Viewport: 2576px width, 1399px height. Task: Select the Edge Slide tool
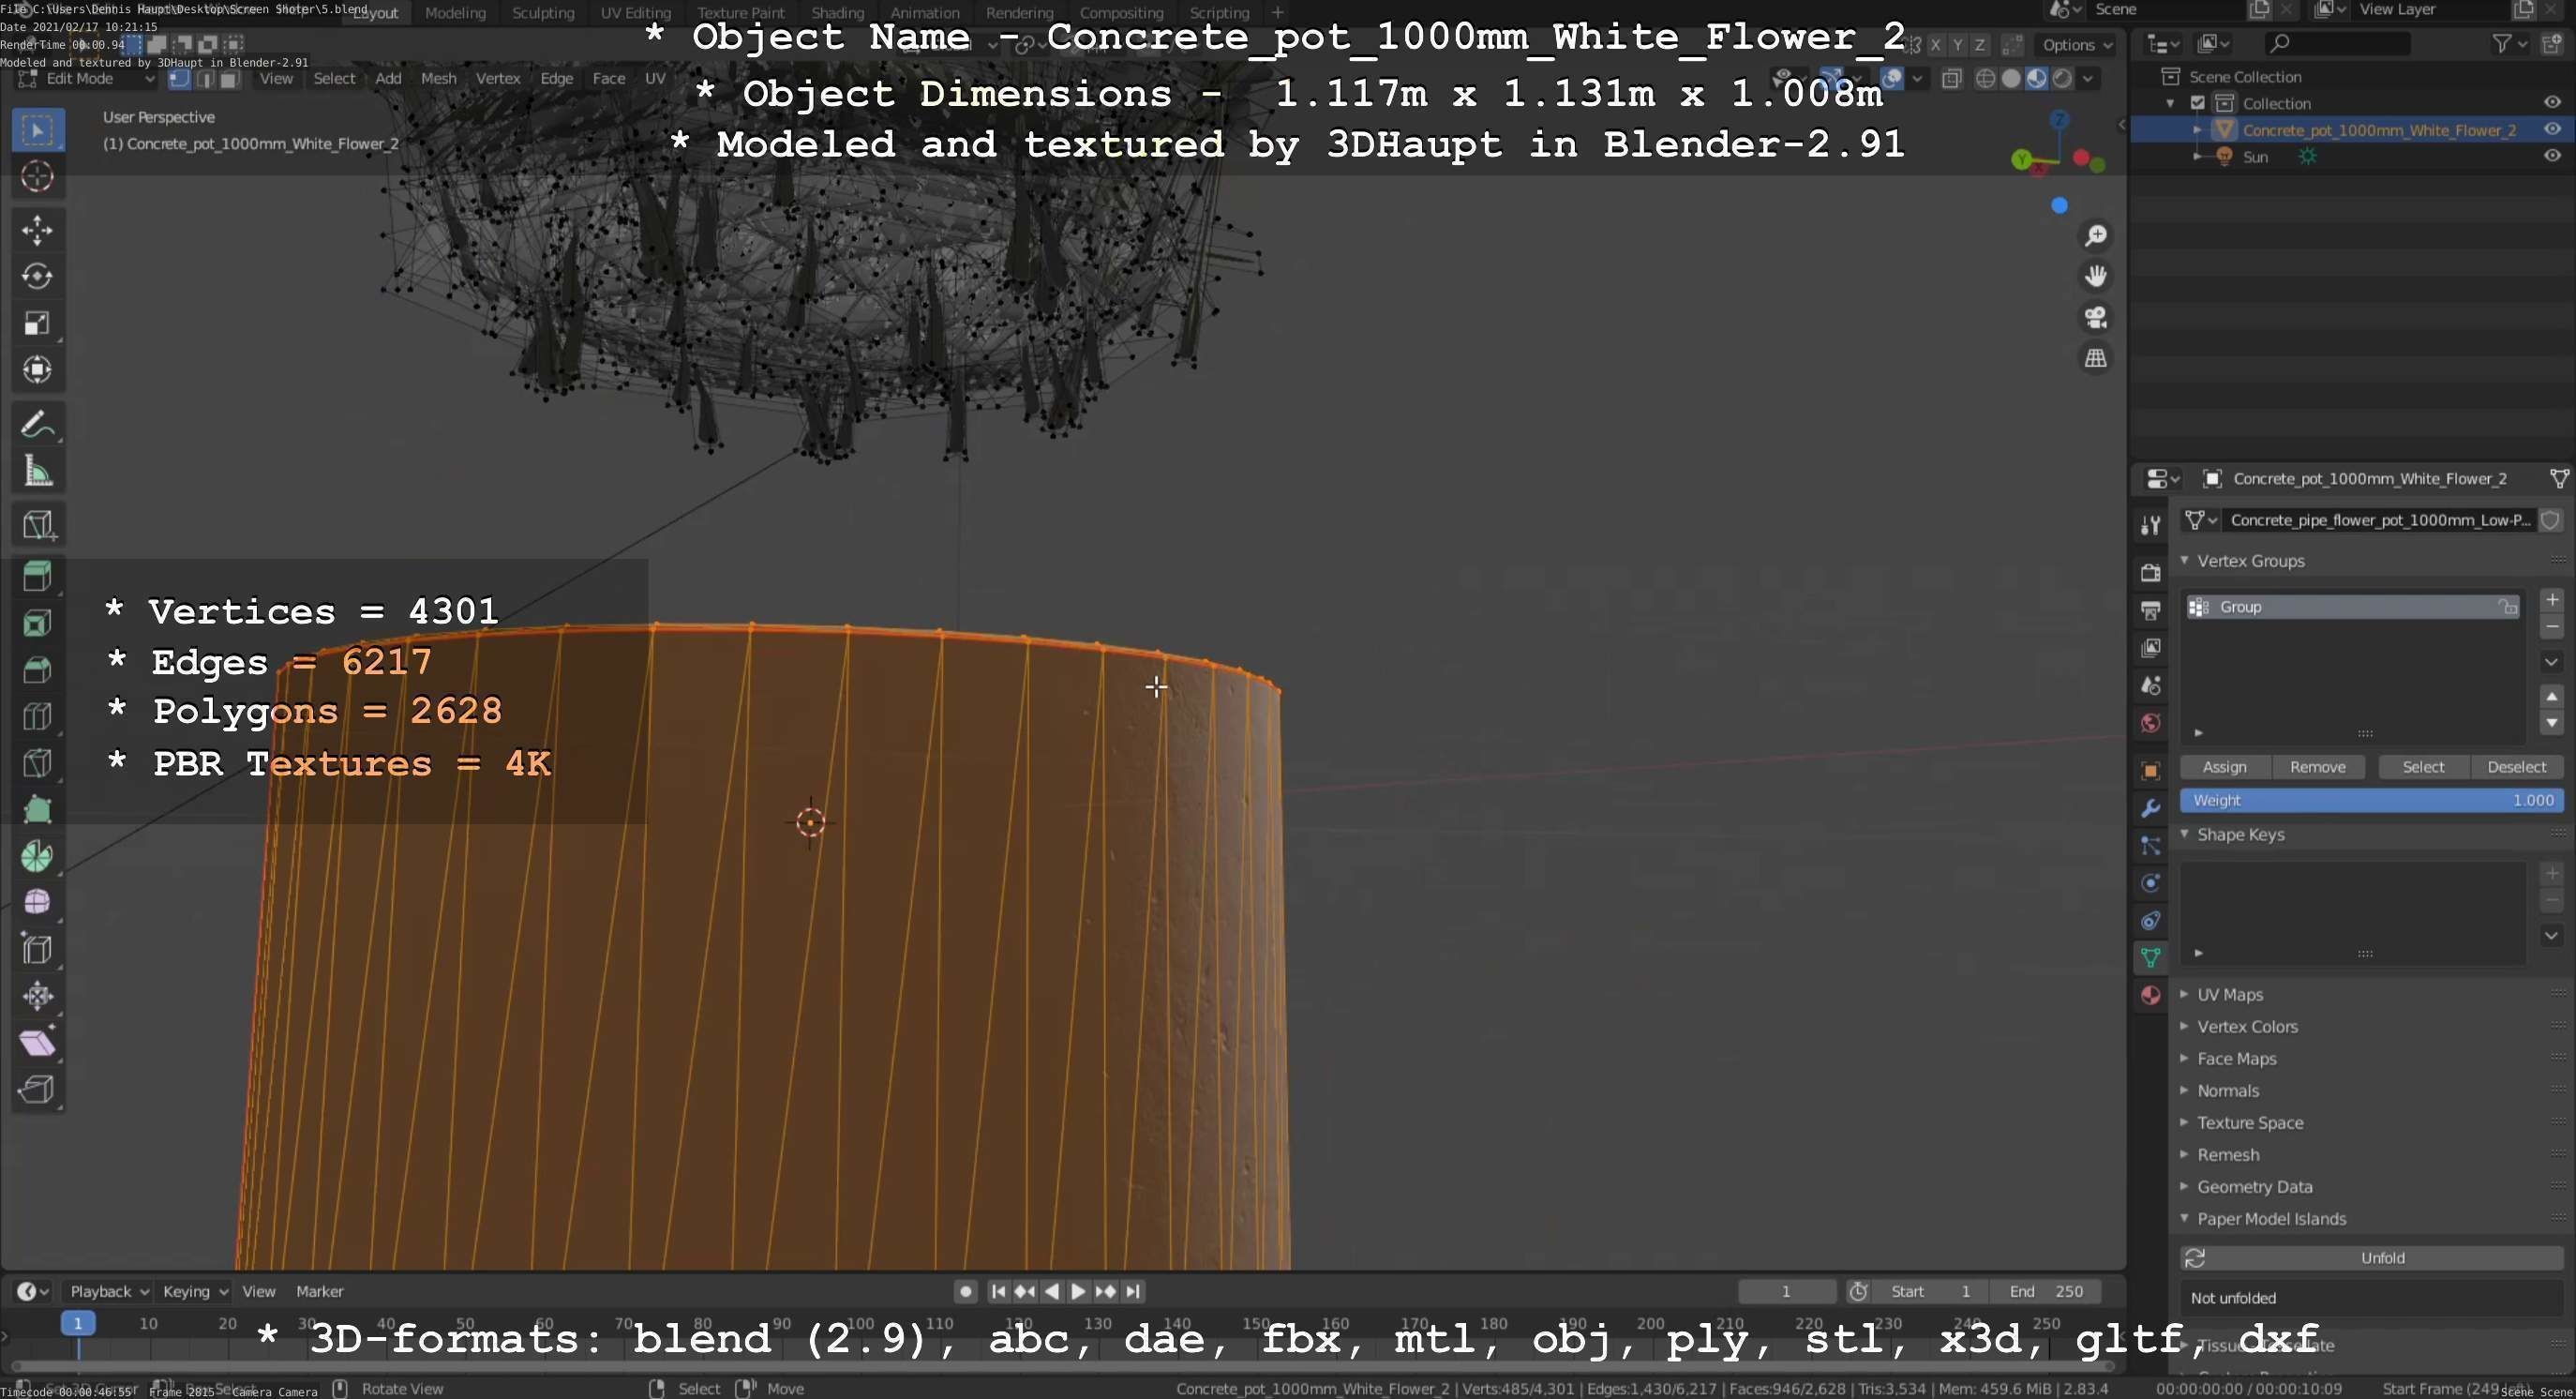click(x=38, y=949)
